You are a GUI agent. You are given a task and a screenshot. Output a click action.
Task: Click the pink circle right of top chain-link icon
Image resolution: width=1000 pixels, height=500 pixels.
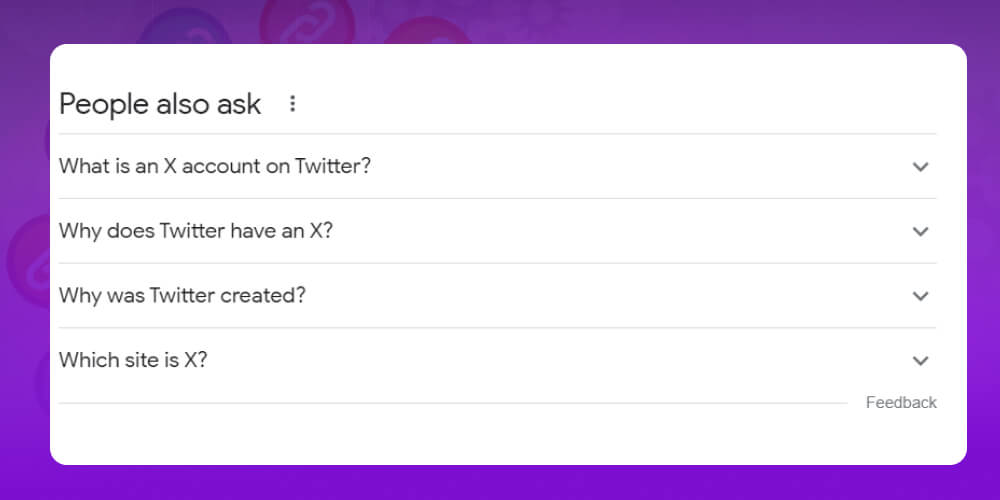click(x=427, y=31)
